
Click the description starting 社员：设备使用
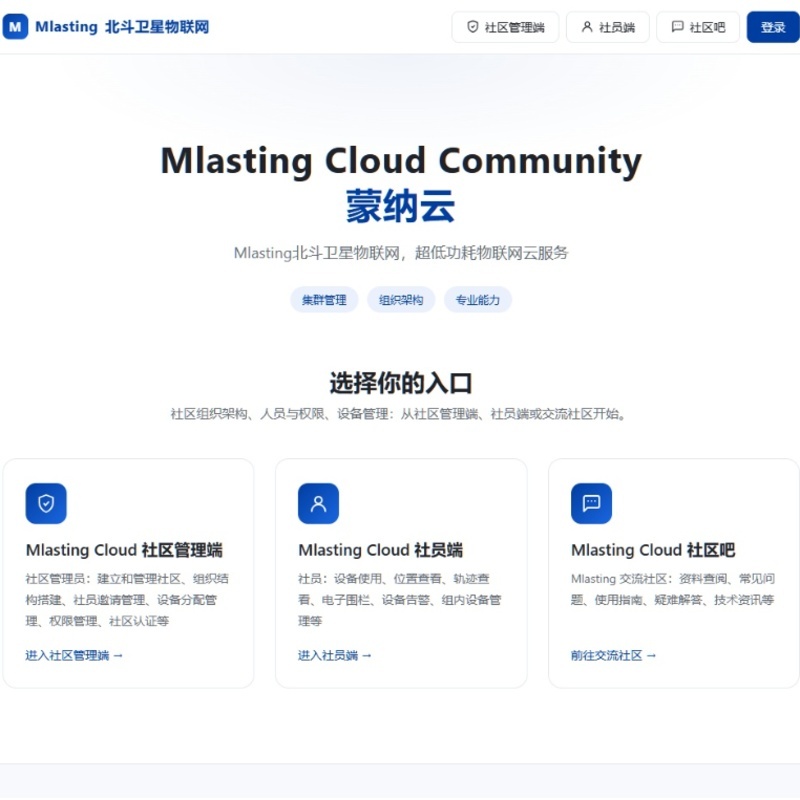[x=399, y=599]
